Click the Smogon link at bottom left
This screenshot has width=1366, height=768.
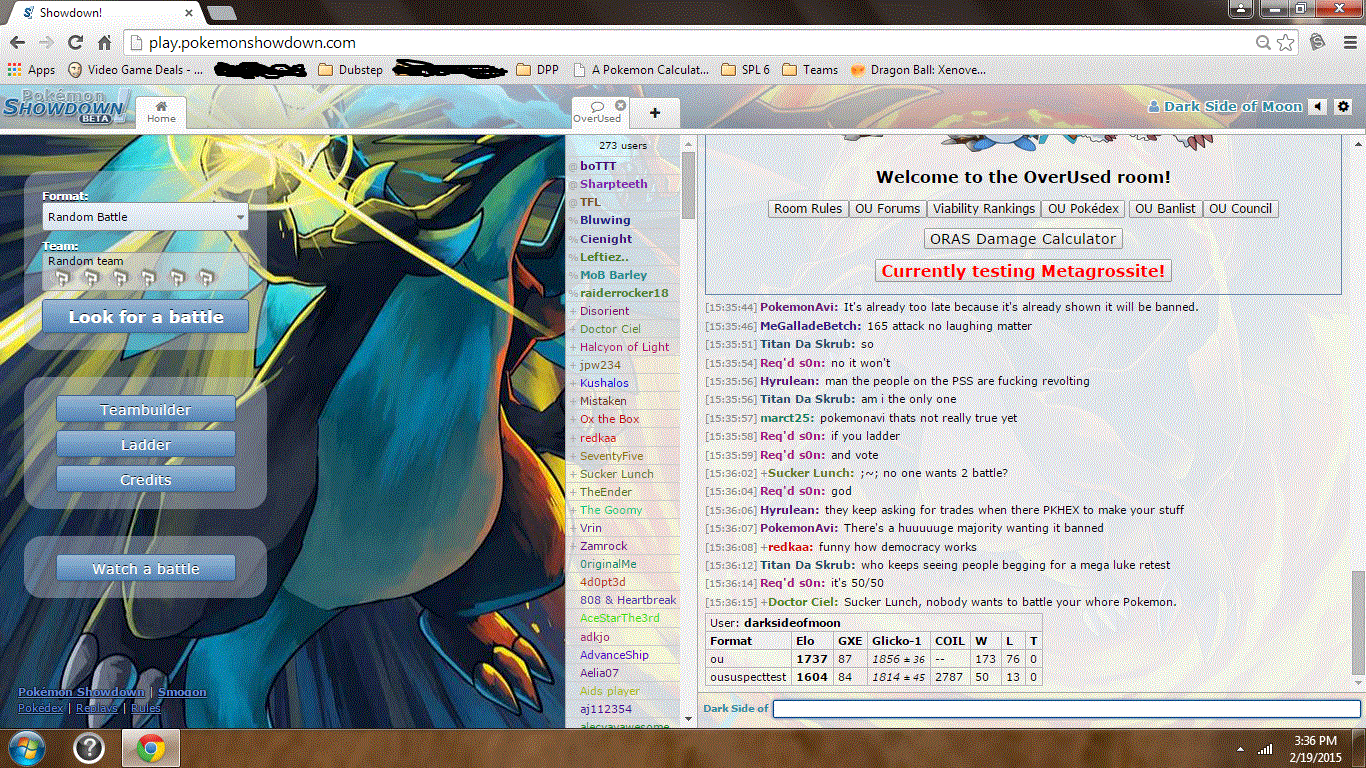182,692
